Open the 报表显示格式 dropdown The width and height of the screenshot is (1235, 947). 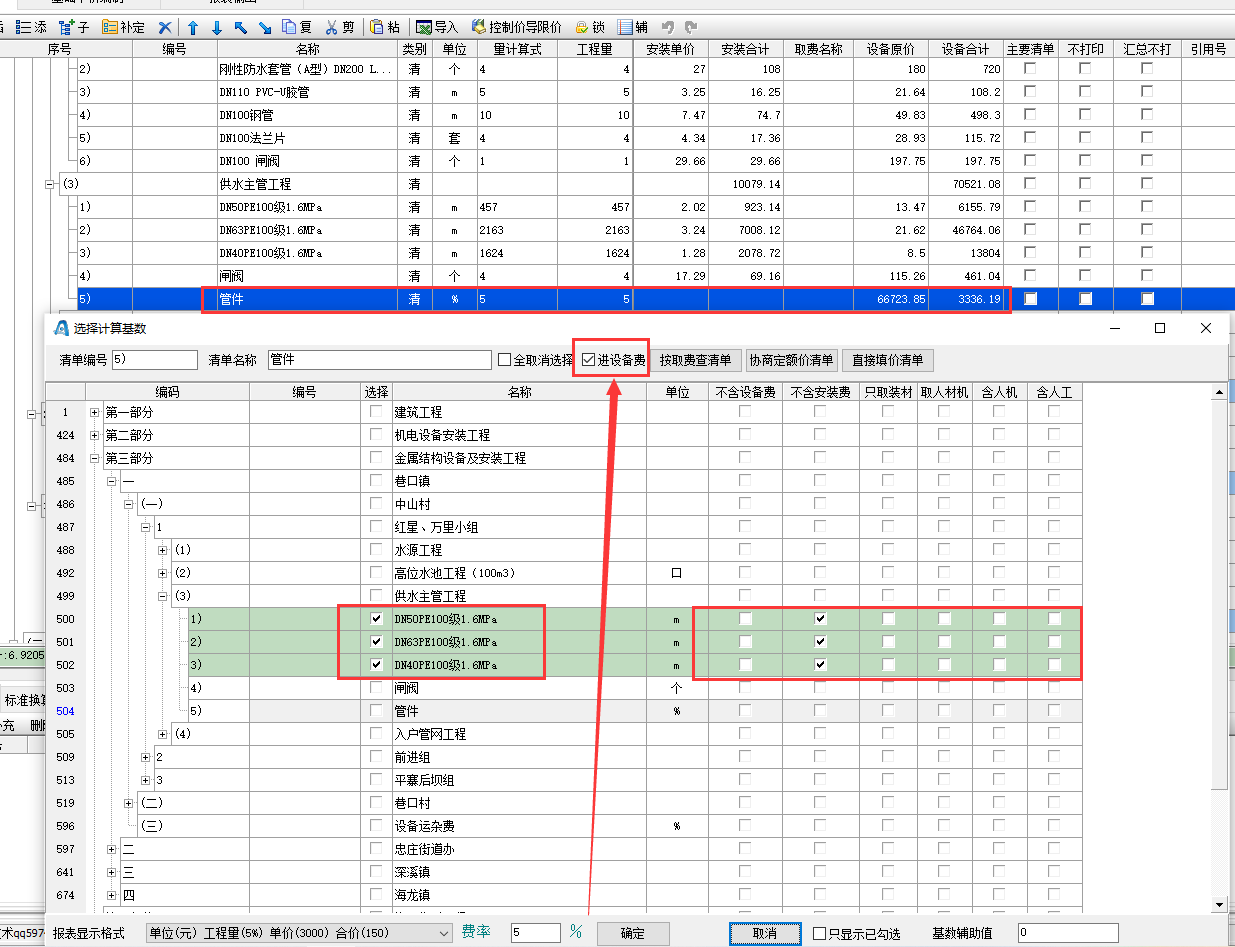tap(444, 933)
